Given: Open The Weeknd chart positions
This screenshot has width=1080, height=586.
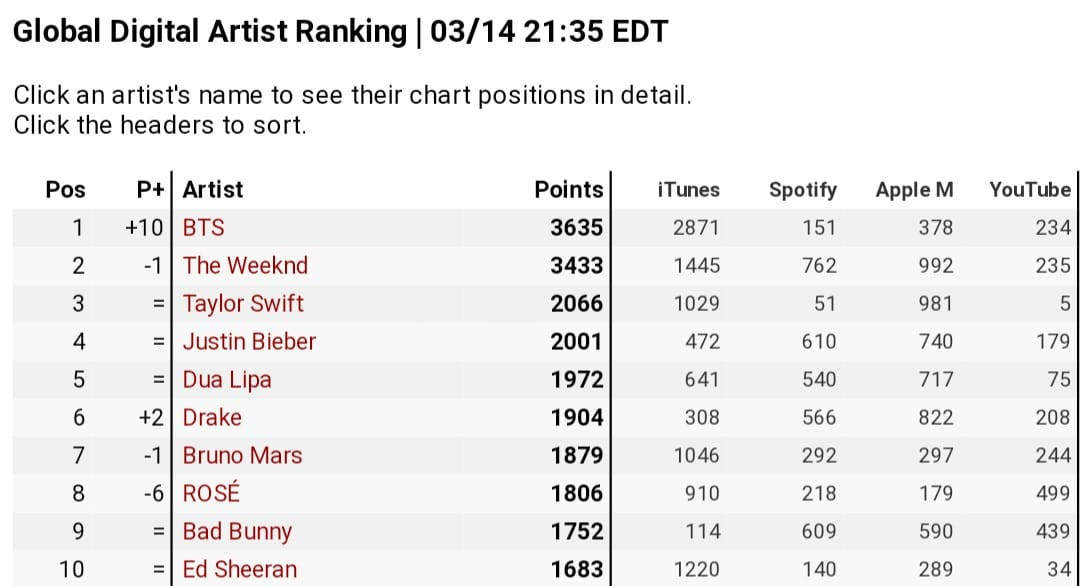Looking at the screenshot, I should click(x=245, y=266).
